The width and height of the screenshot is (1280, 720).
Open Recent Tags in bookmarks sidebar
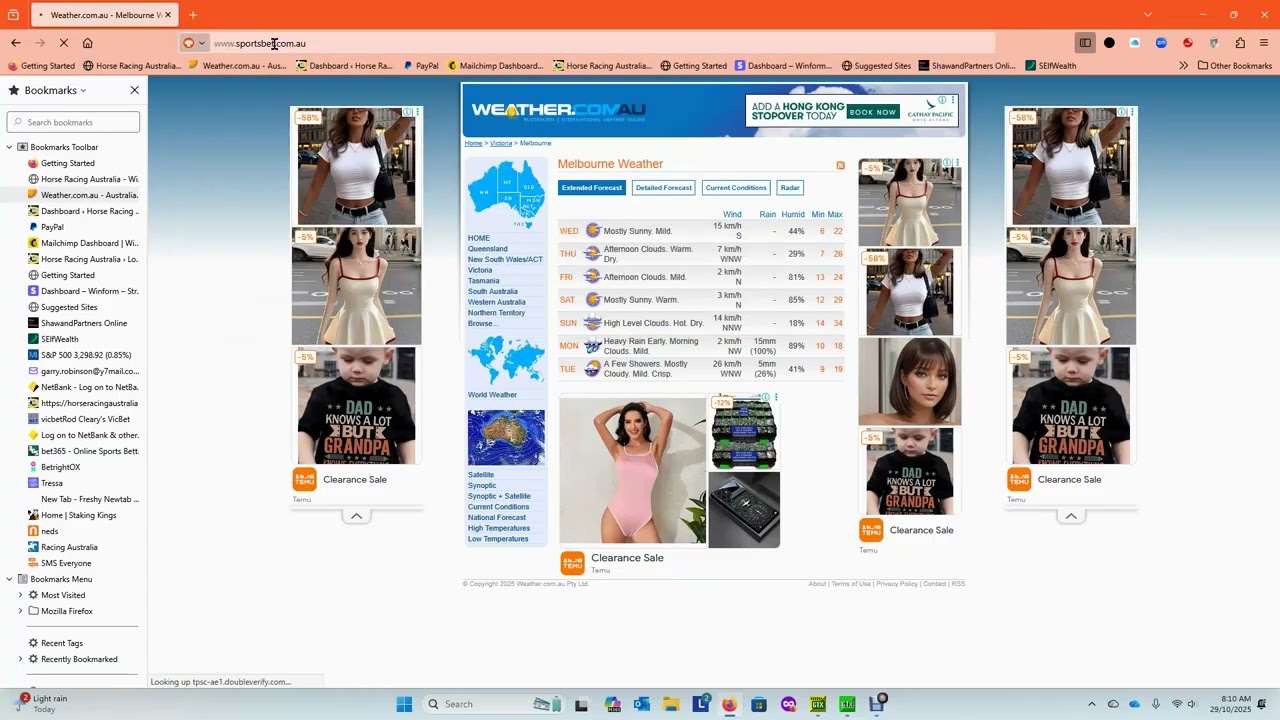[62, 643]
